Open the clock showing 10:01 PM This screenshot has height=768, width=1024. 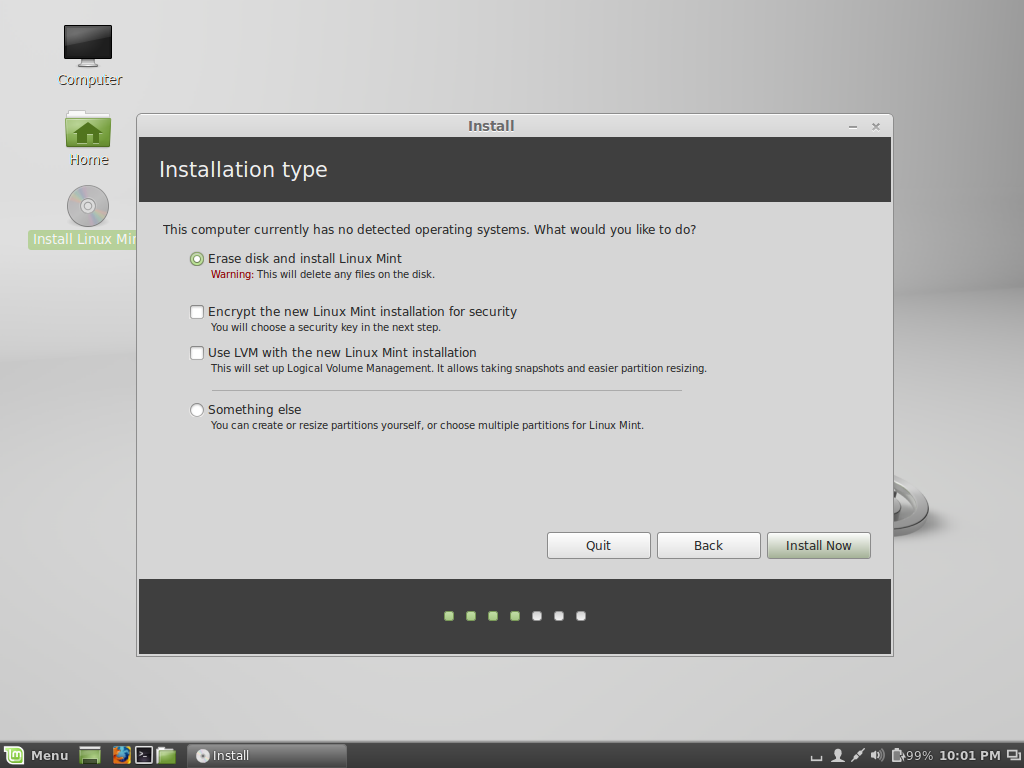(970, 756)
